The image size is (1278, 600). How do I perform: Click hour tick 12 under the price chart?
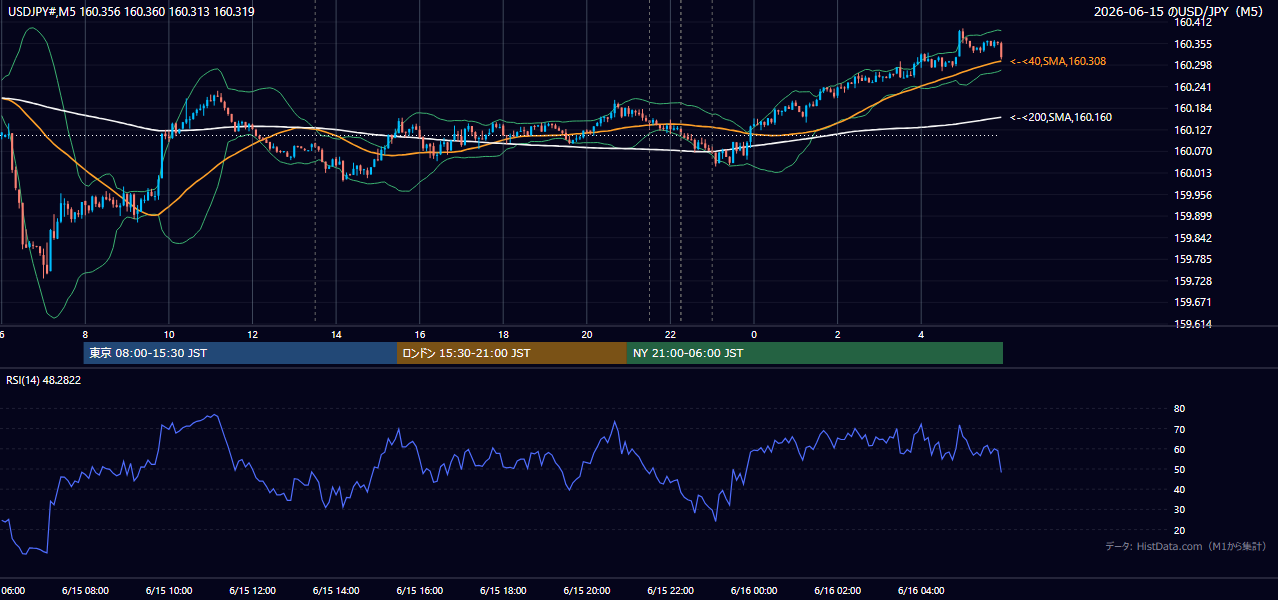coord(253,335)
